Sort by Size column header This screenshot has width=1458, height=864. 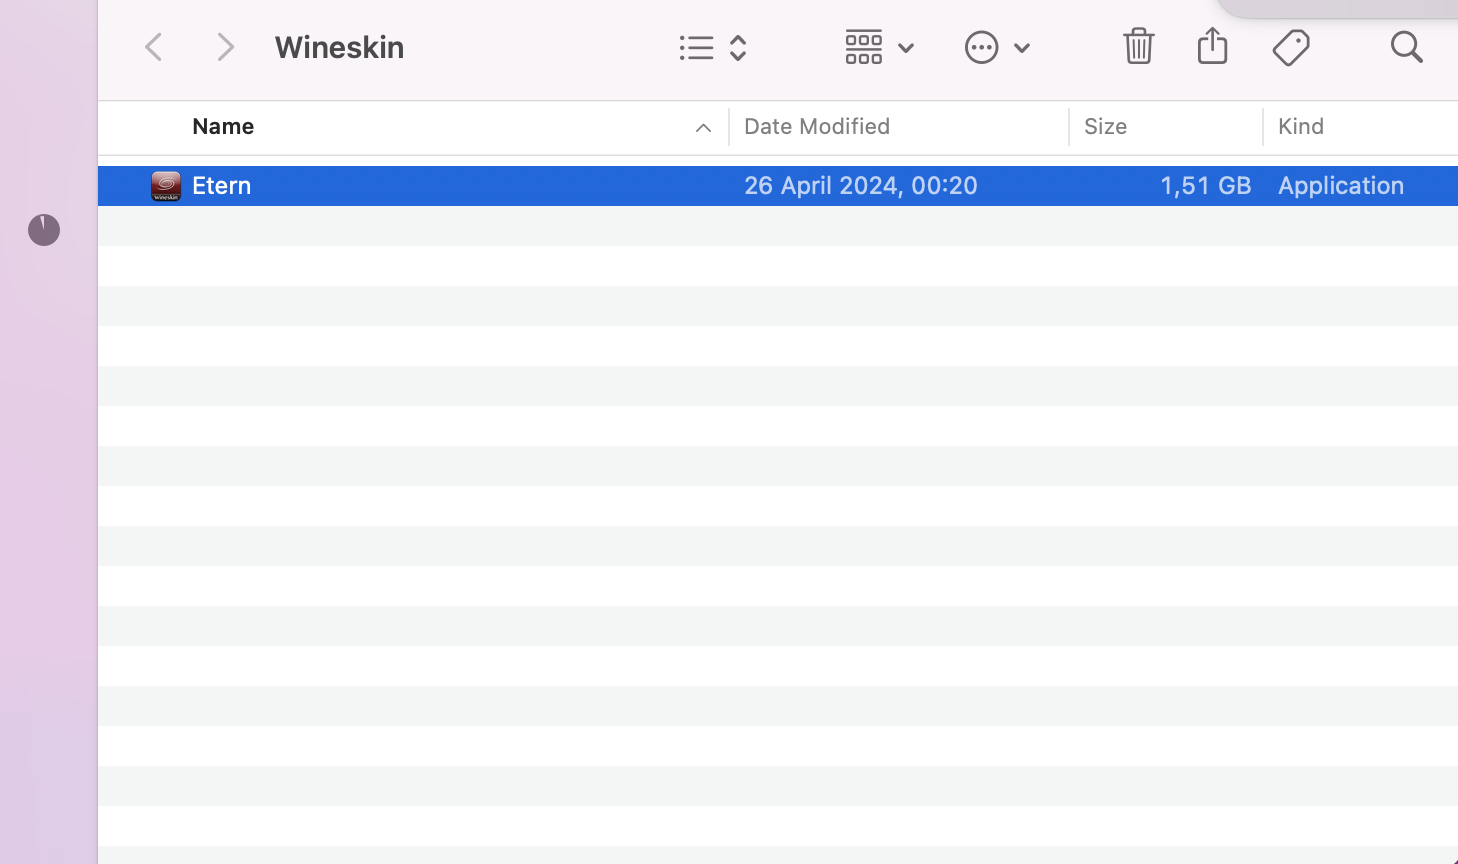pyautogui.click(x=1105, y=127)
